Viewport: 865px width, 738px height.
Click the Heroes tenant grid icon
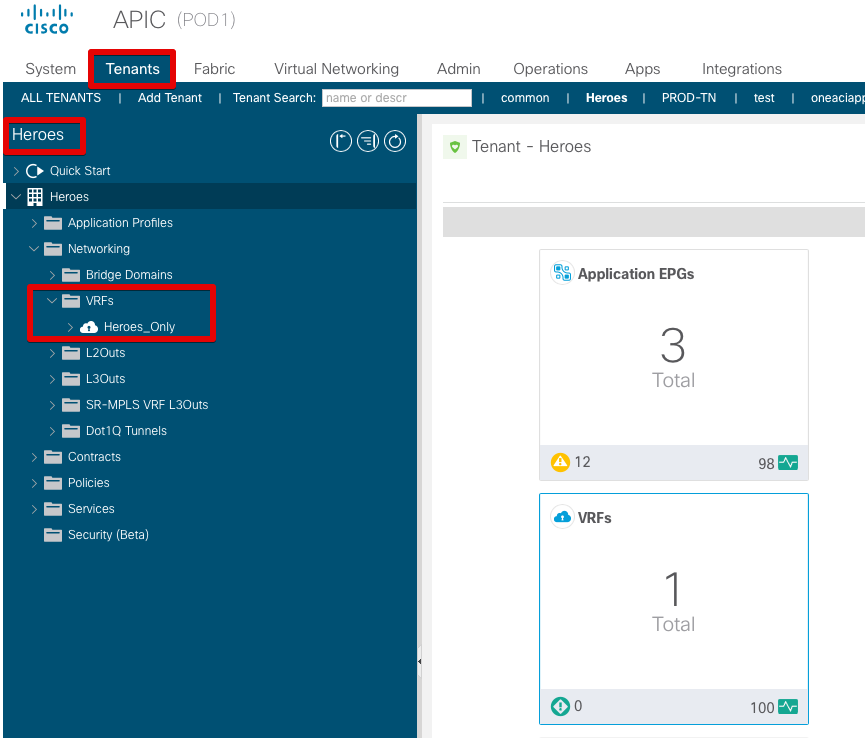click(x=35, y=197)
